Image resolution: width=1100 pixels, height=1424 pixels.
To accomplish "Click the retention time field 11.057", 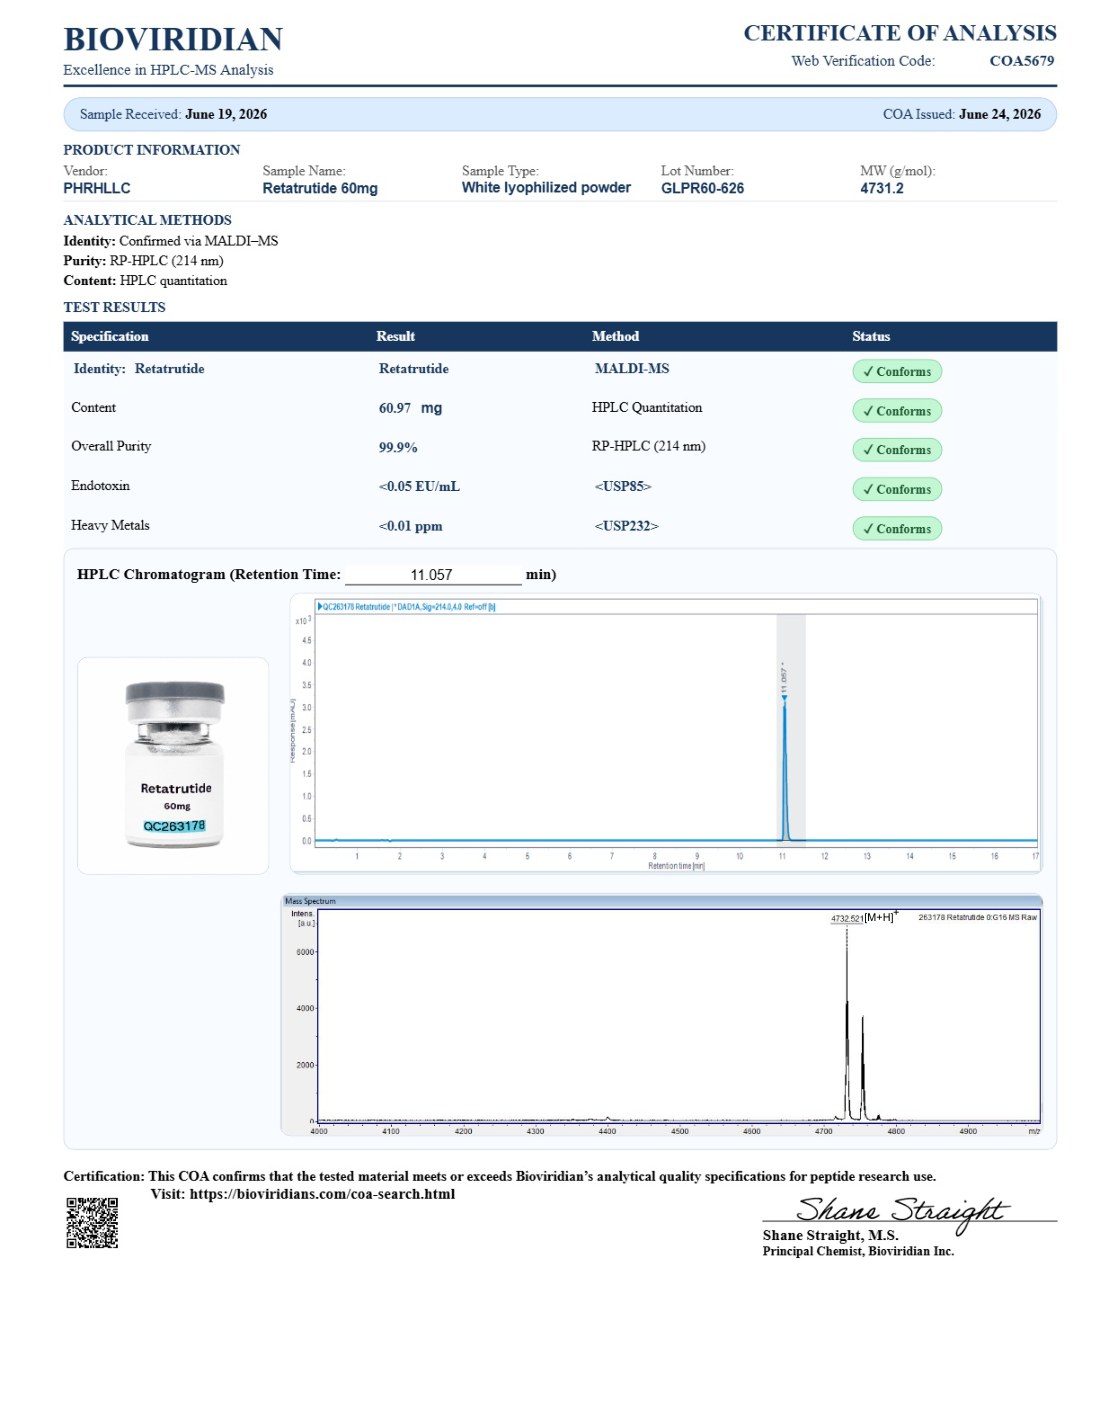I will click(433, 574).
